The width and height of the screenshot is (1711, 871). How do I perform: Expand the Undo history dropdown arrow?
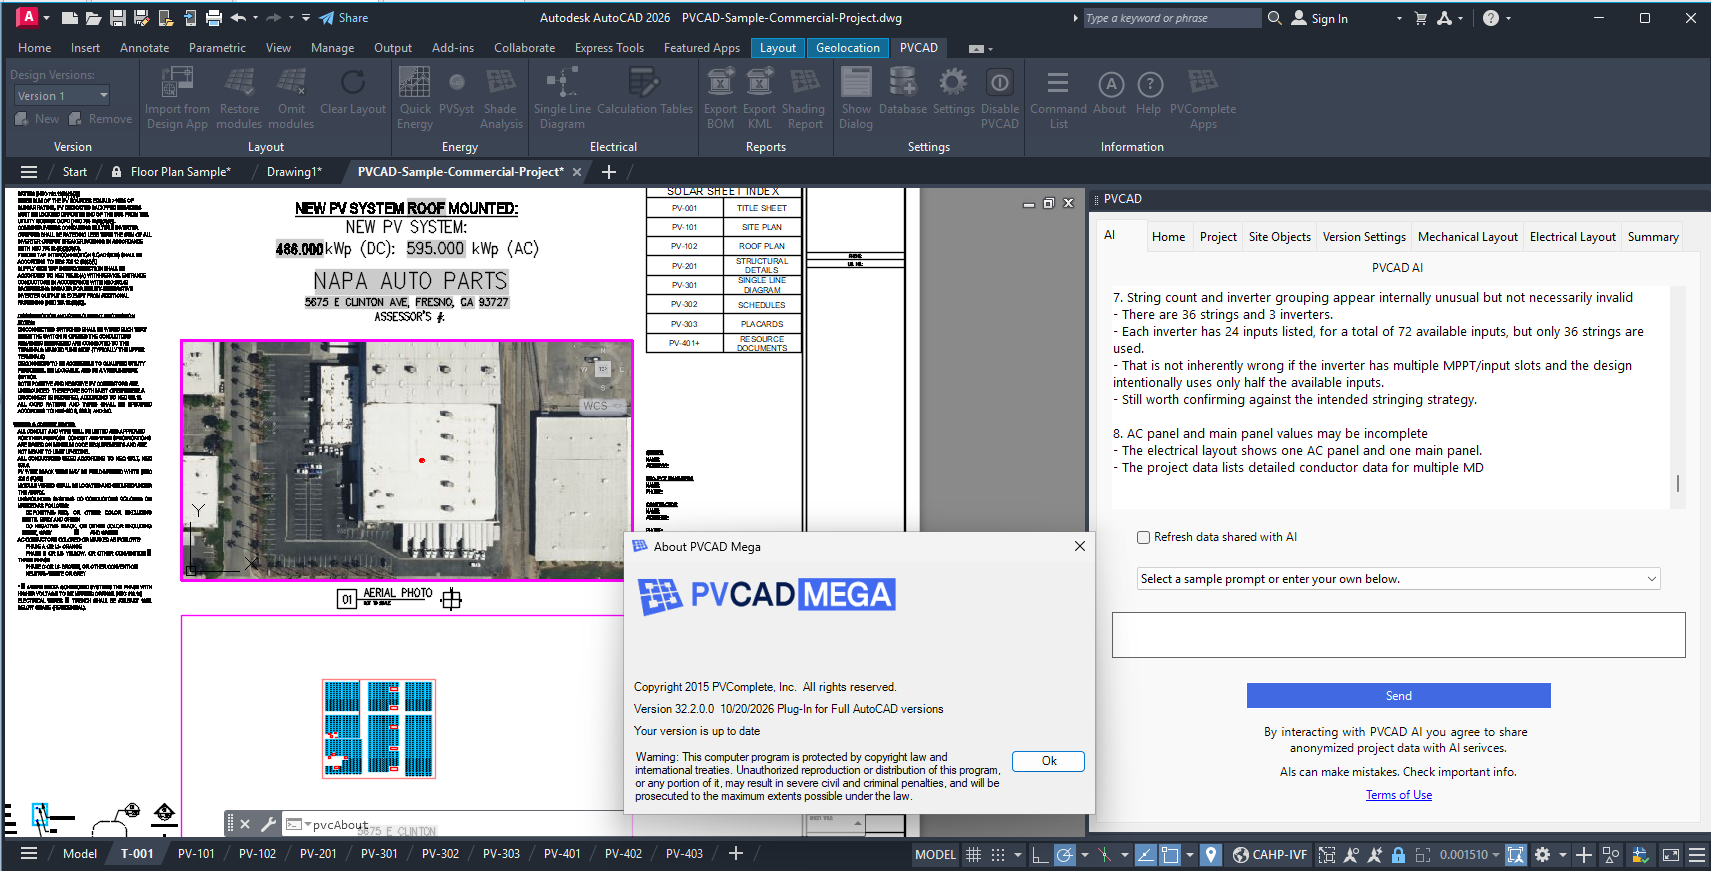pos(255,18)
